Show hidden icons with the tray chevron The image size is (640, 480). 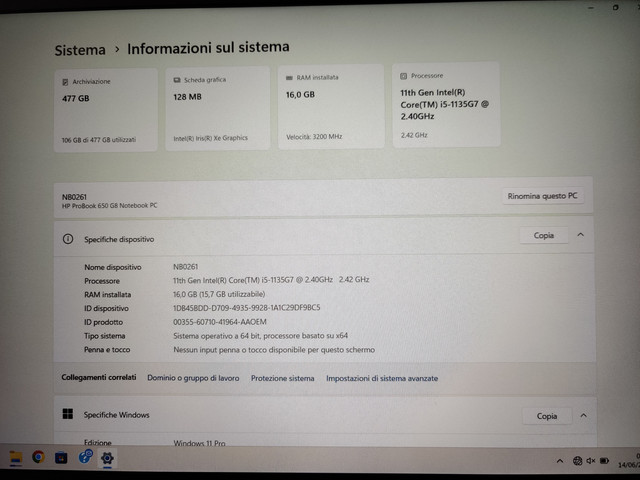[x=560, y=460]
